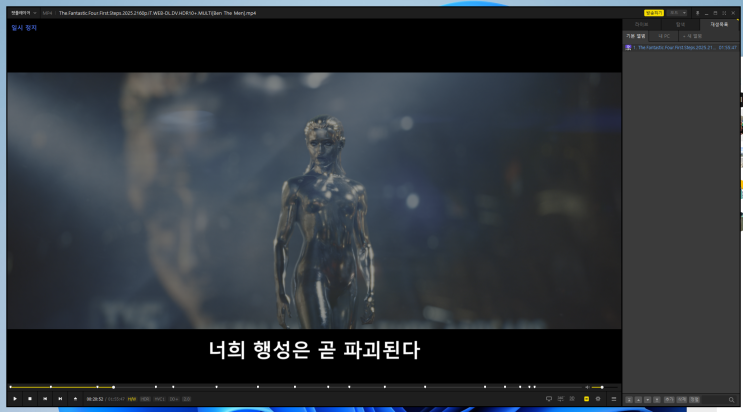Toggle the 3D video icon

[x=572, y=399]
